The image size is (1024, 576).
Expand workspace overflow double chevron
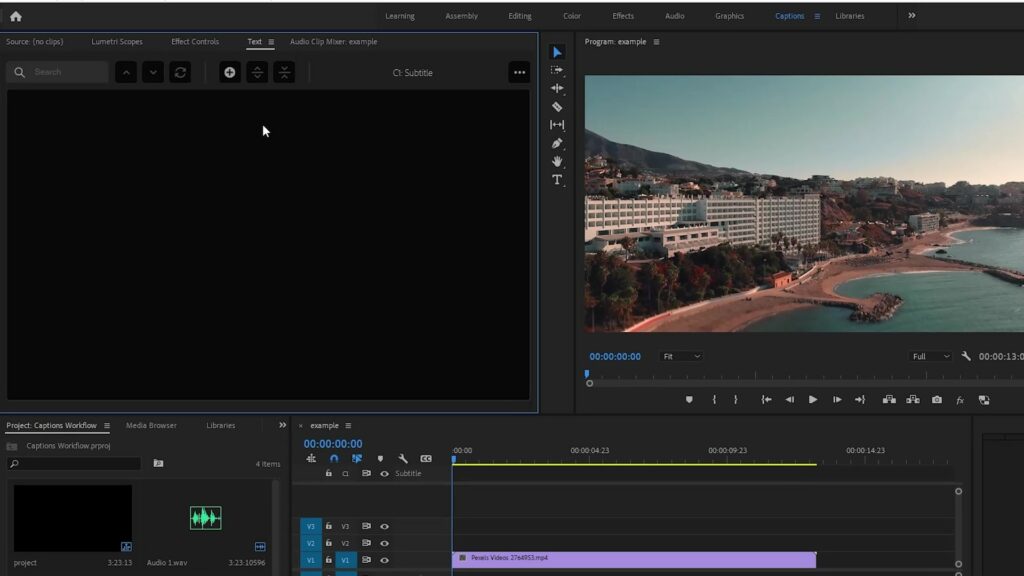[912, 16]
